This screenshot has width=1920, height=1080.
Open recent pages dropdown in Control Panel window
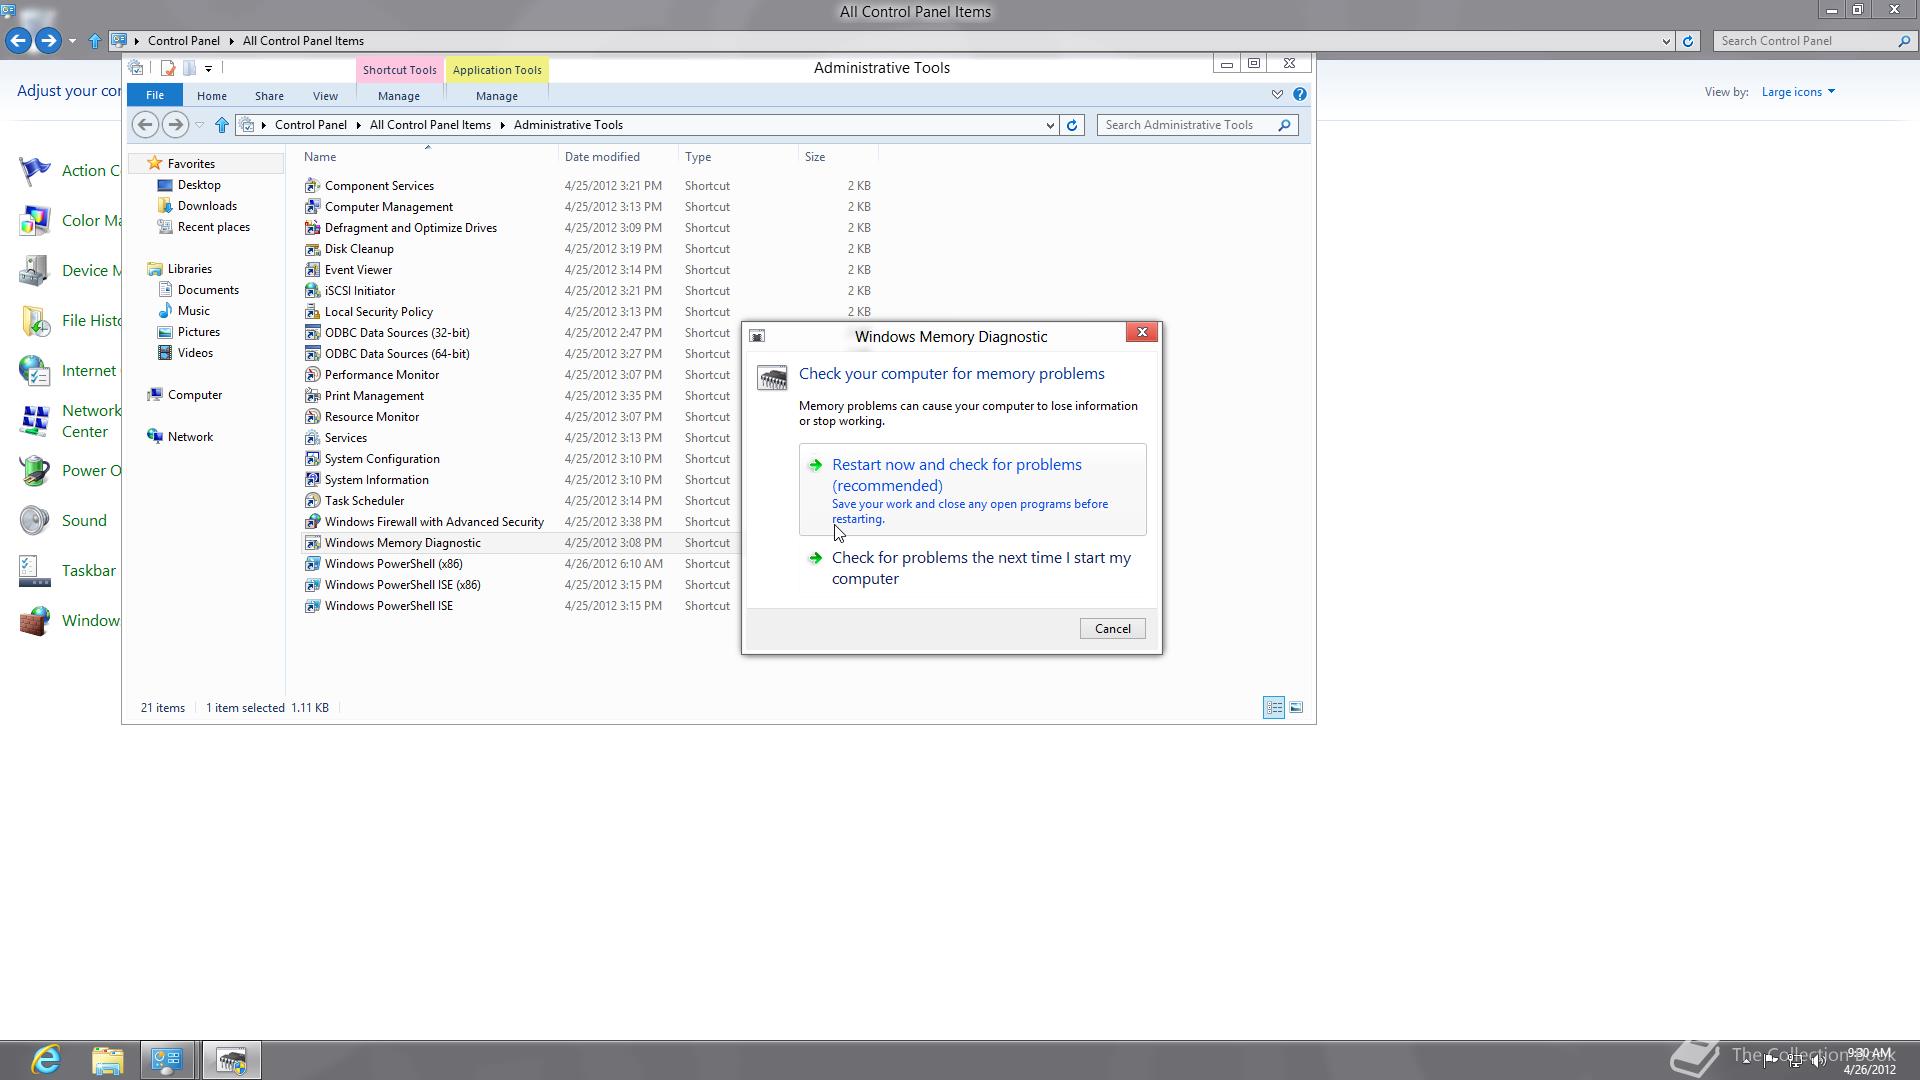click(72, 41)
